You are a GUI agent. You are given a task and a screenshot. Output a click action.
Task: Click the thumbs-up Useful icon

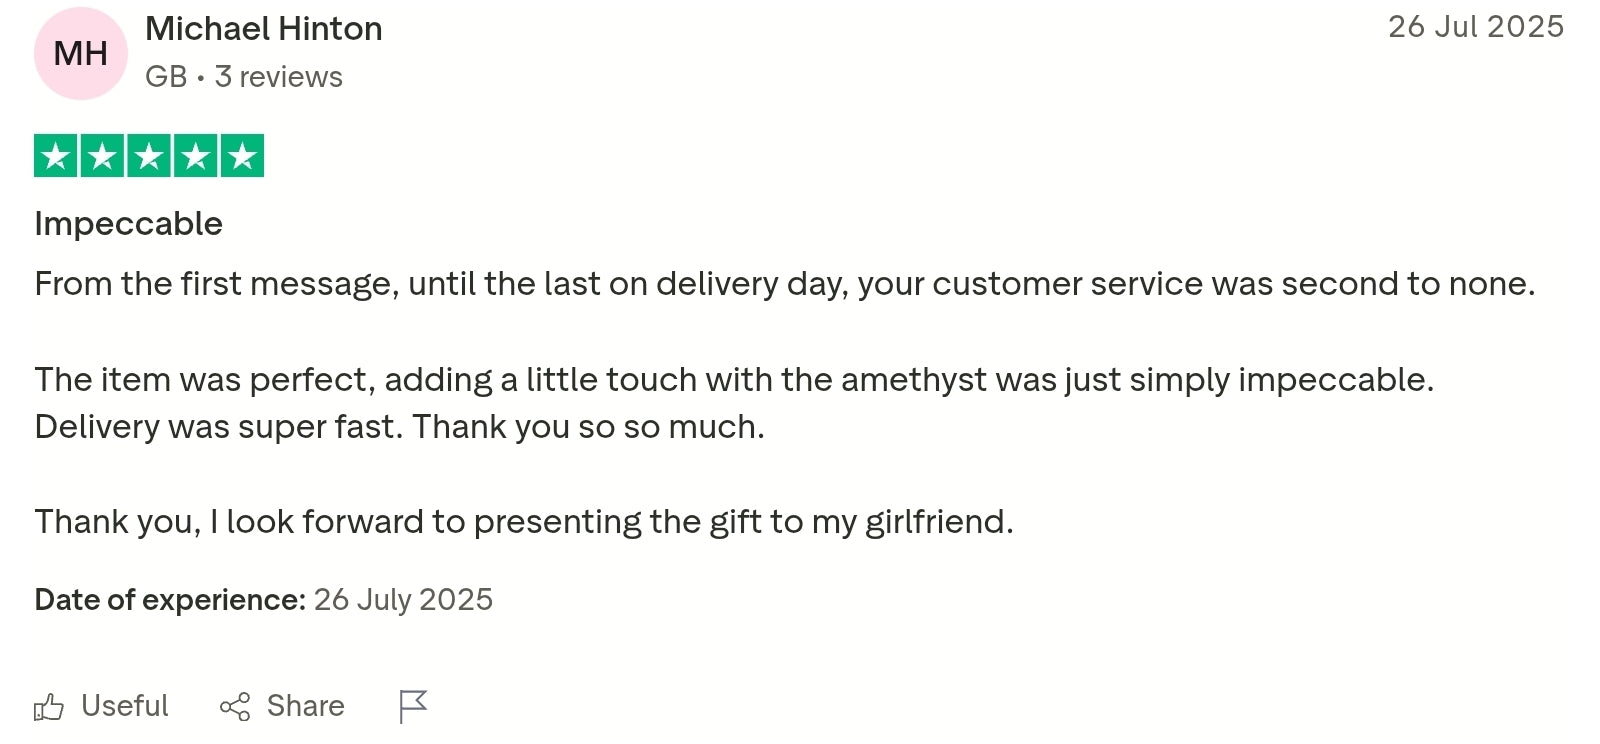[x=49, y=707]
